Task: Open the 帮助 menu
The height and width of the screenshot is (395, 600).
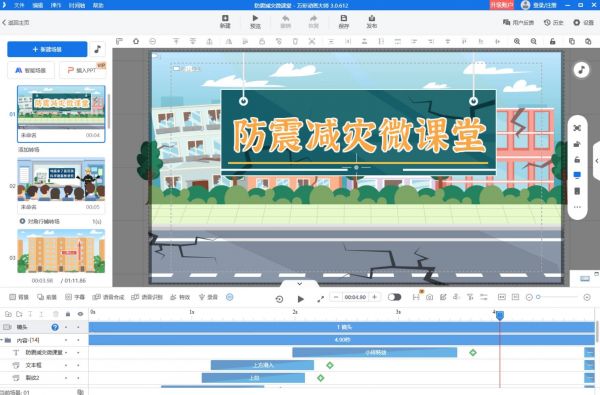Action: click(x=98, y=5)
